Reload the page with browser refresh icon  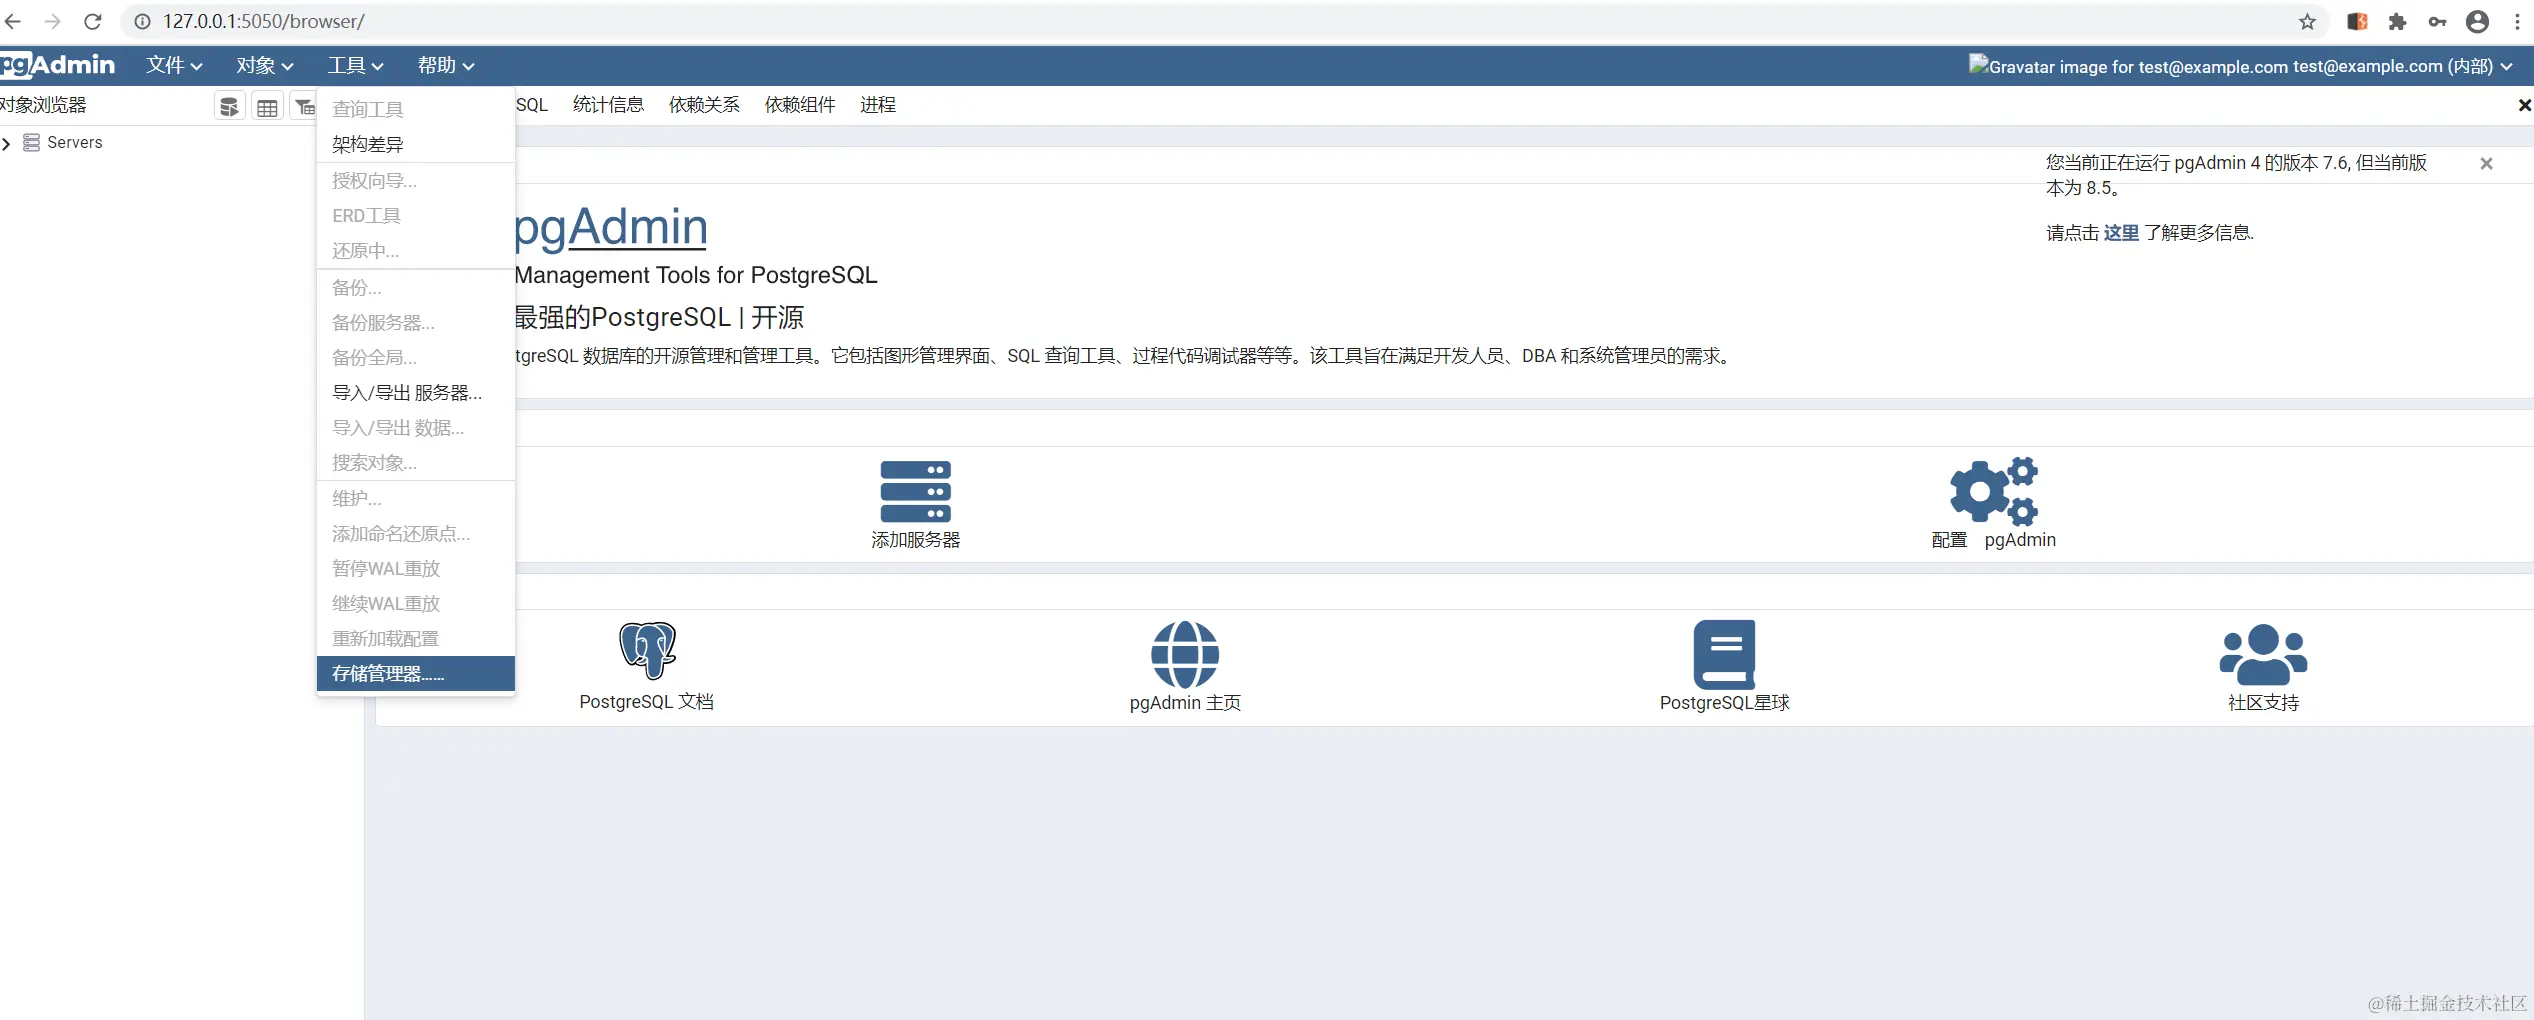click(x=92, y=21)
